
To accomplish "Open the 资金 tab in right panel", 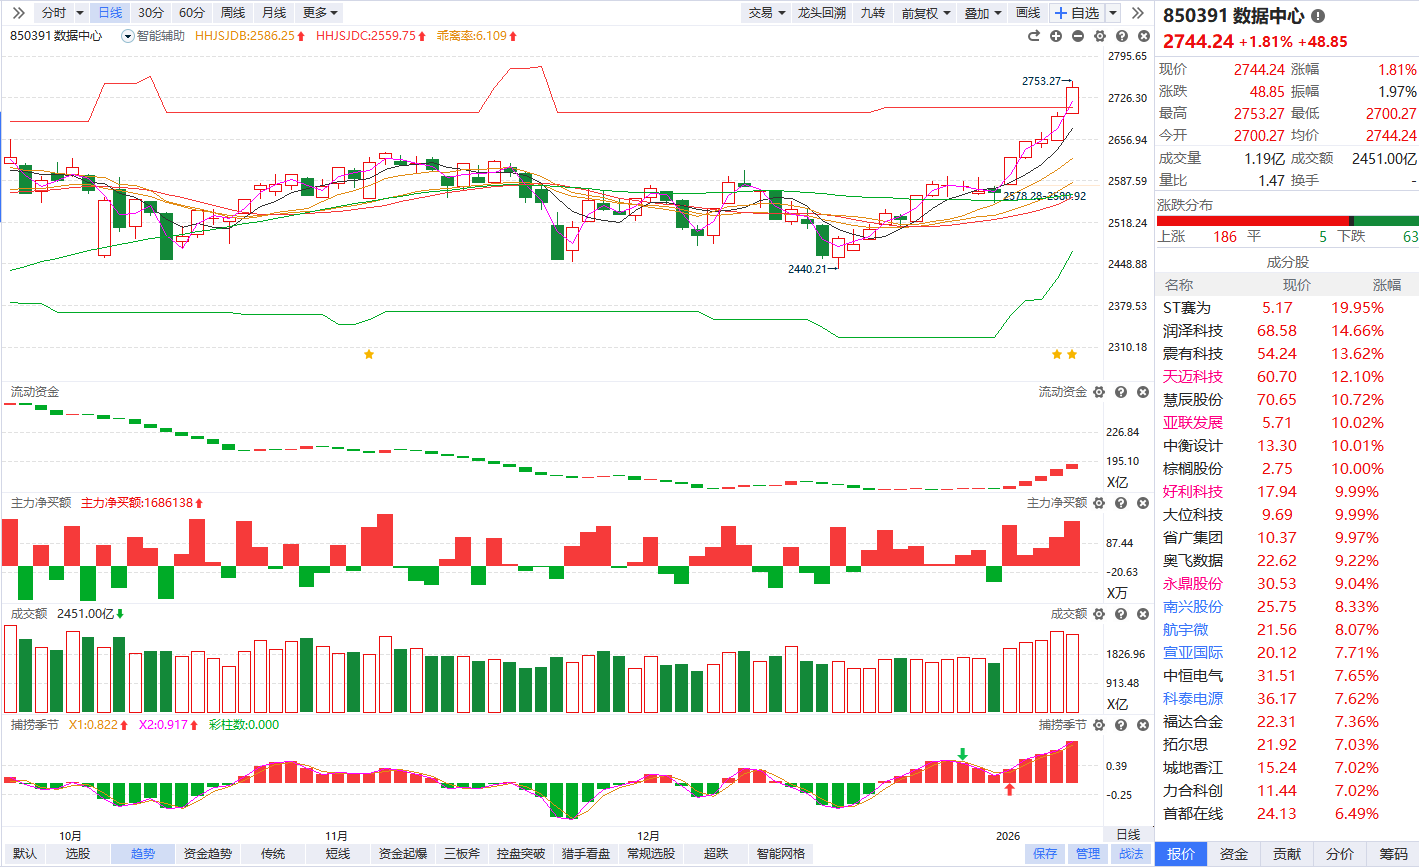I will coord(1234,854).
